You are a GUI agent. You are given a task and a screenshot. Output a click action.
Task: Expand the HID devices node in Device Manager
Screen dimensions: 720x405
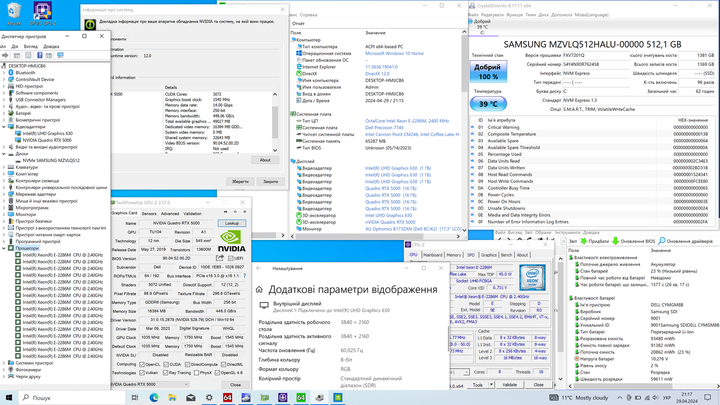[4, 86]
